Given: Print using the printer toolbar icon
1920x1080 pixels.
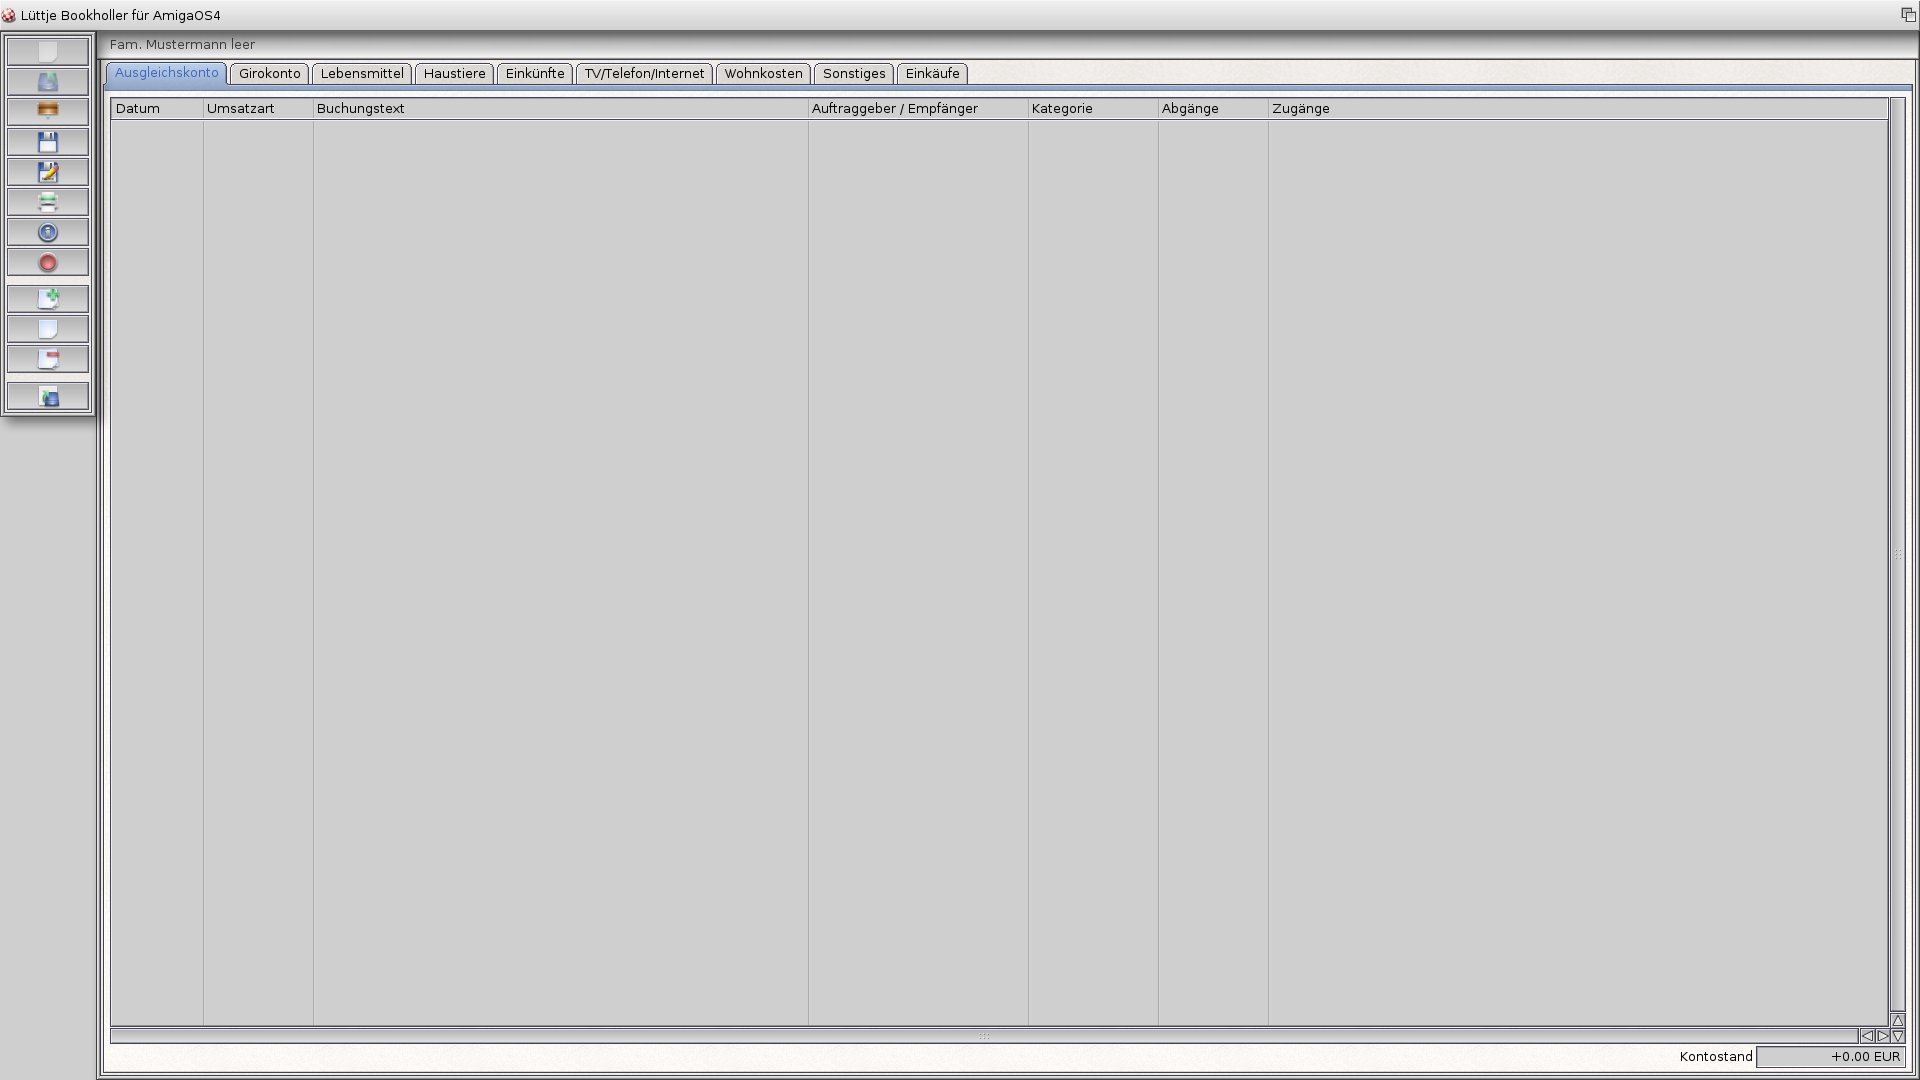Looking at the screenshot, I should click(47, 202).
